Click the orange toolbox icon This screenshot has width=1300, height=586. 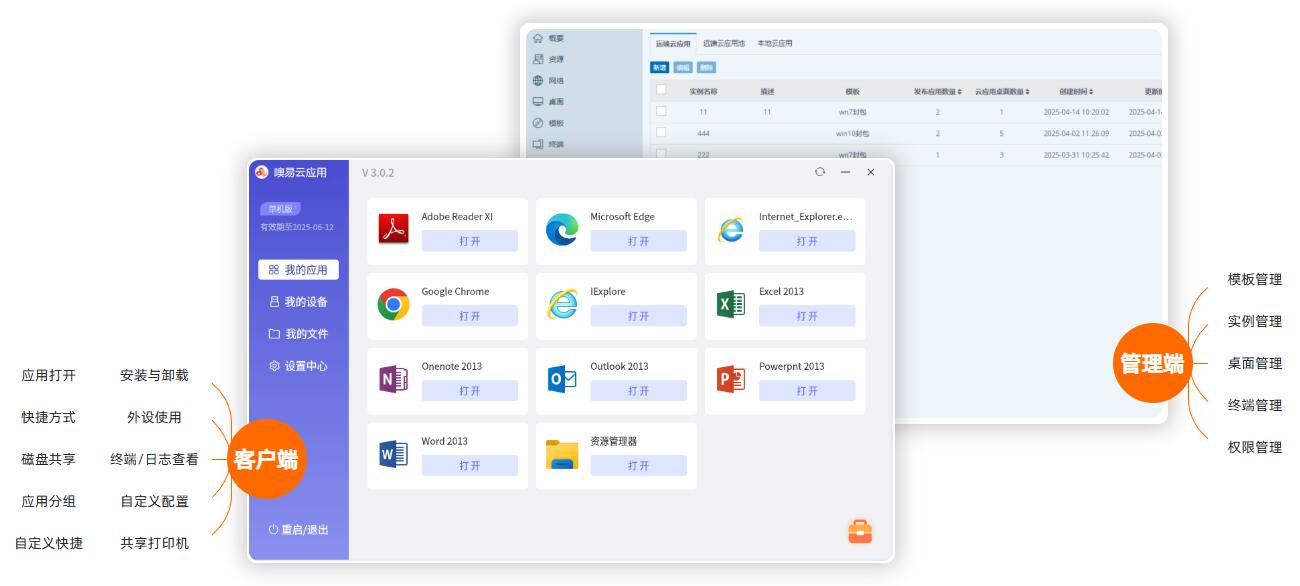860,532
